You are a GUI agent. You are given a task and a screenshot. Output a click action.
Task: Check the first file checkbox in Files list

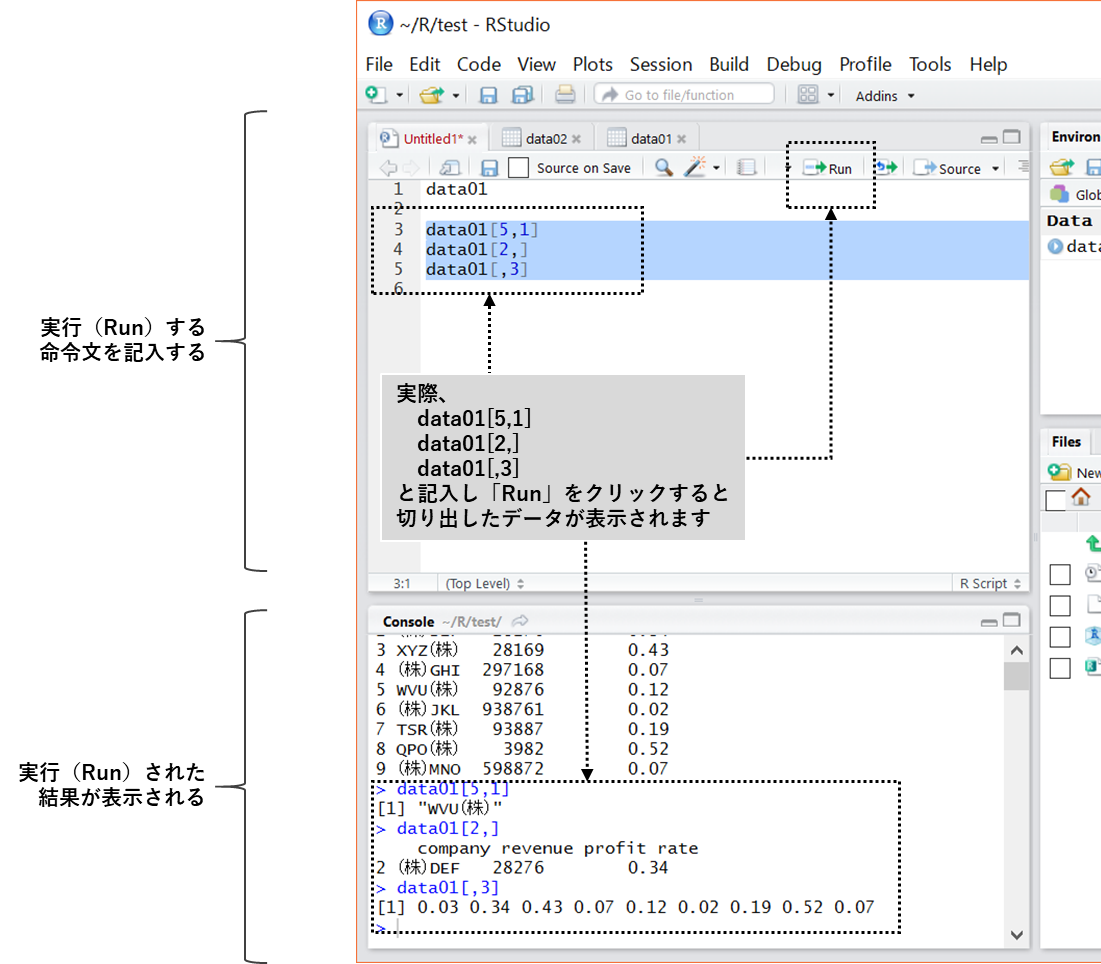pyautogui.click(x=1060, y=574)
